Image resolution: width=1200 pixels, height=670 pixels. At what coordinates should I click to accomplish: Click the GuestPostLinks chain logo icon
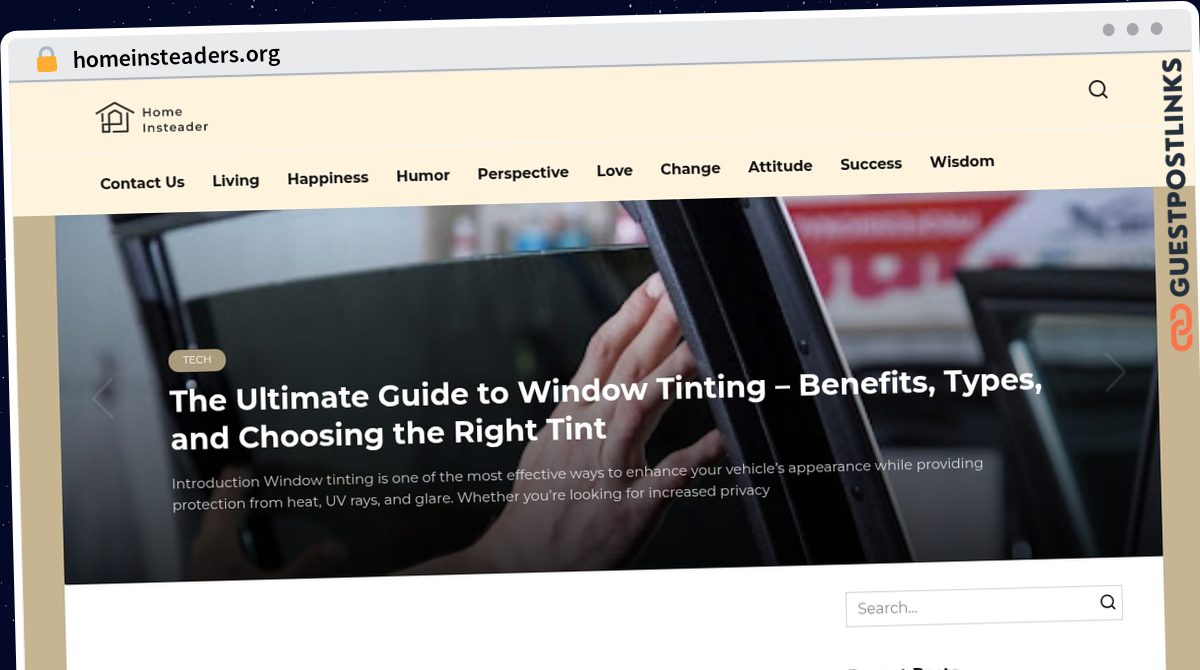click(x=1182, y=329)
